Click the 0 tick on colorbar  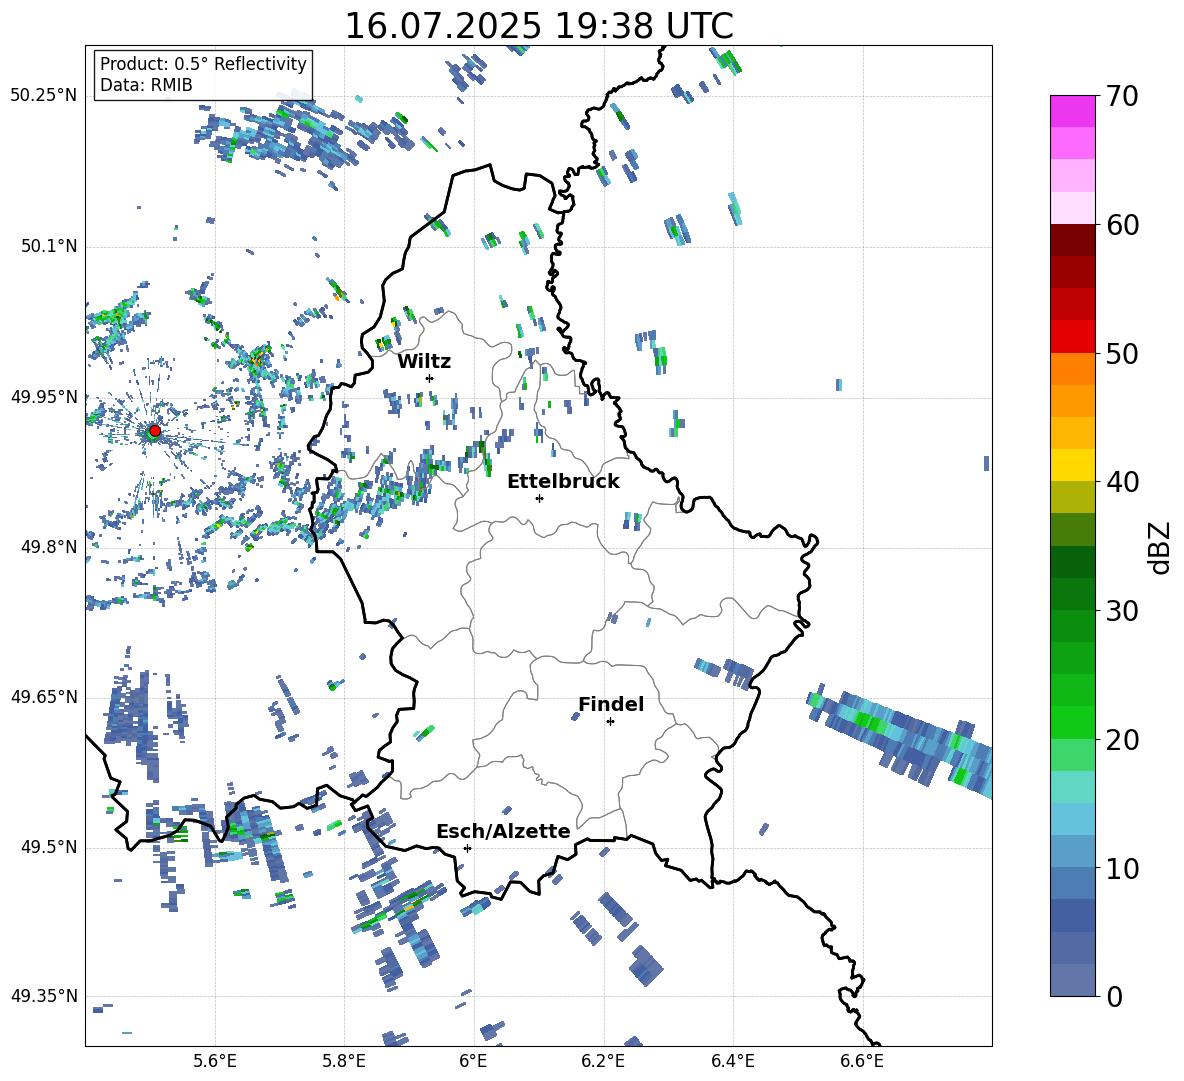(1114, 996)
